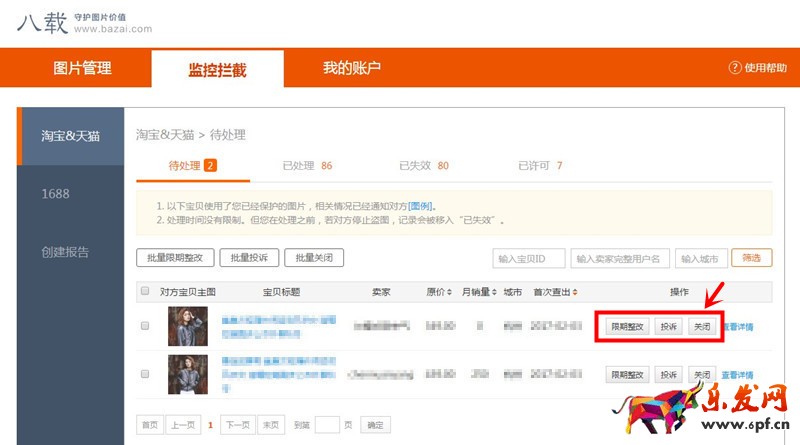Click 批量投诉 button
The width and height of the screenshot is (800, 445).
pyautogui.click(x=249, y=258)
